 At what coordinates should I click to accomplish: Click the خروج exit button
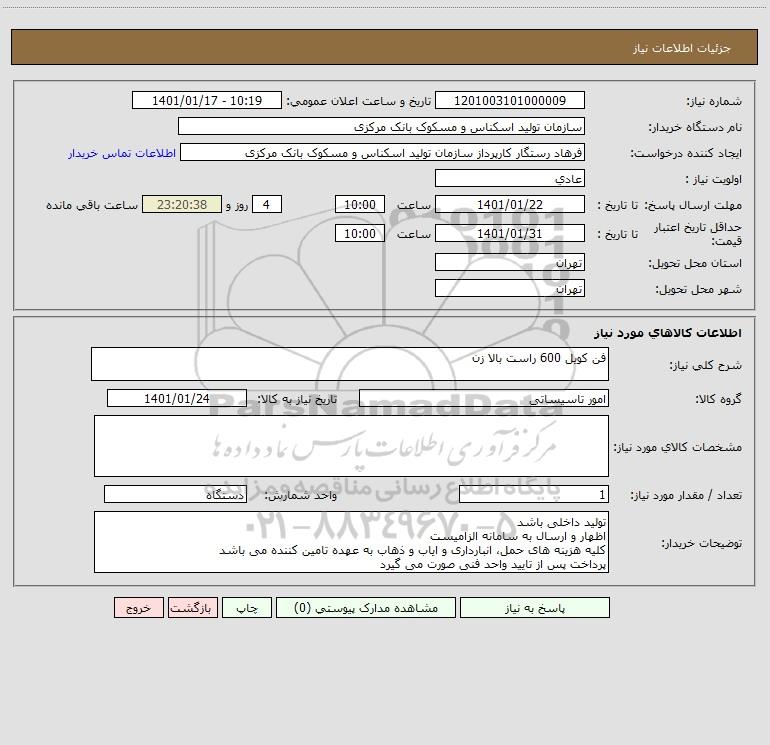pyautogui.click(x=138, y=608)
